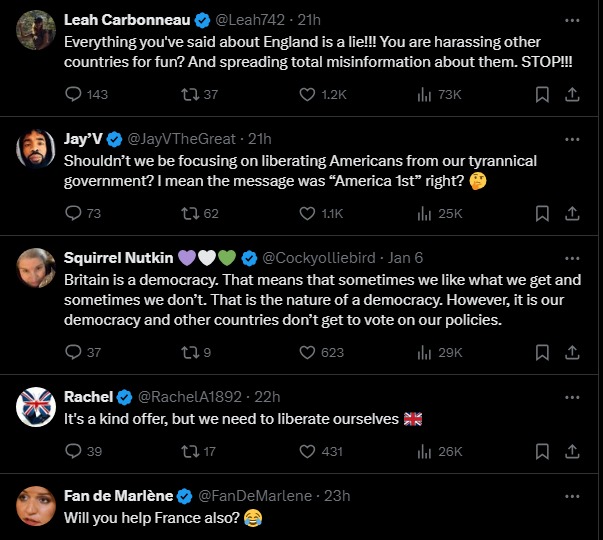Reply to Leah Carbonneau's tweet
Viewport: 603px width, 540px height.
pyautogui.click(x=73, y=94)
